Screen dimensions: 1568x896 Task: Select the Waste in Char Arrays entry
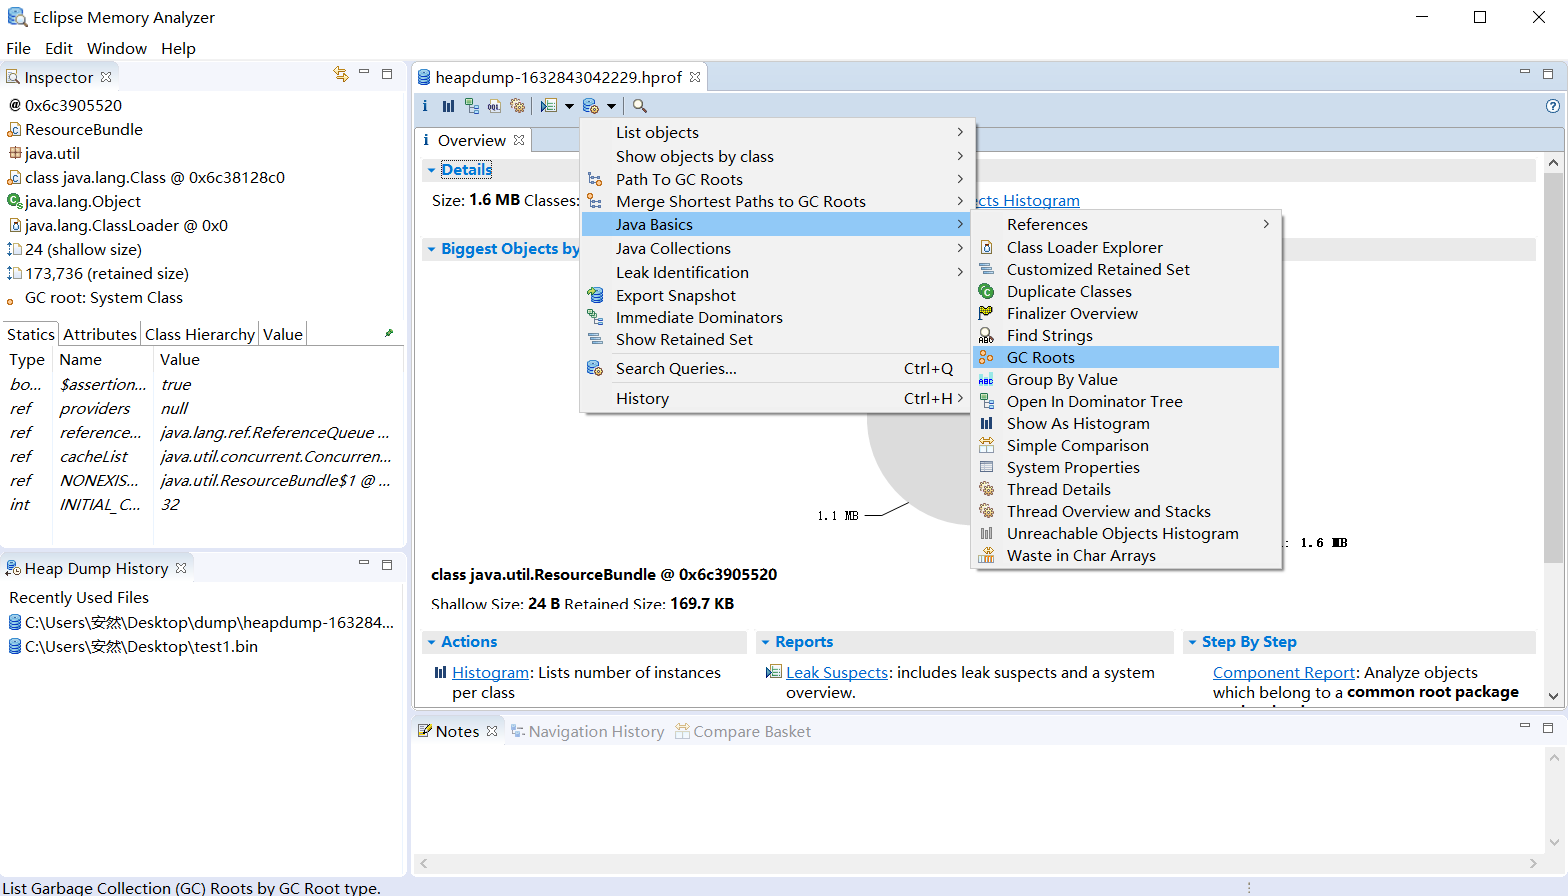pyautogui.click(x=1126, y=555)
